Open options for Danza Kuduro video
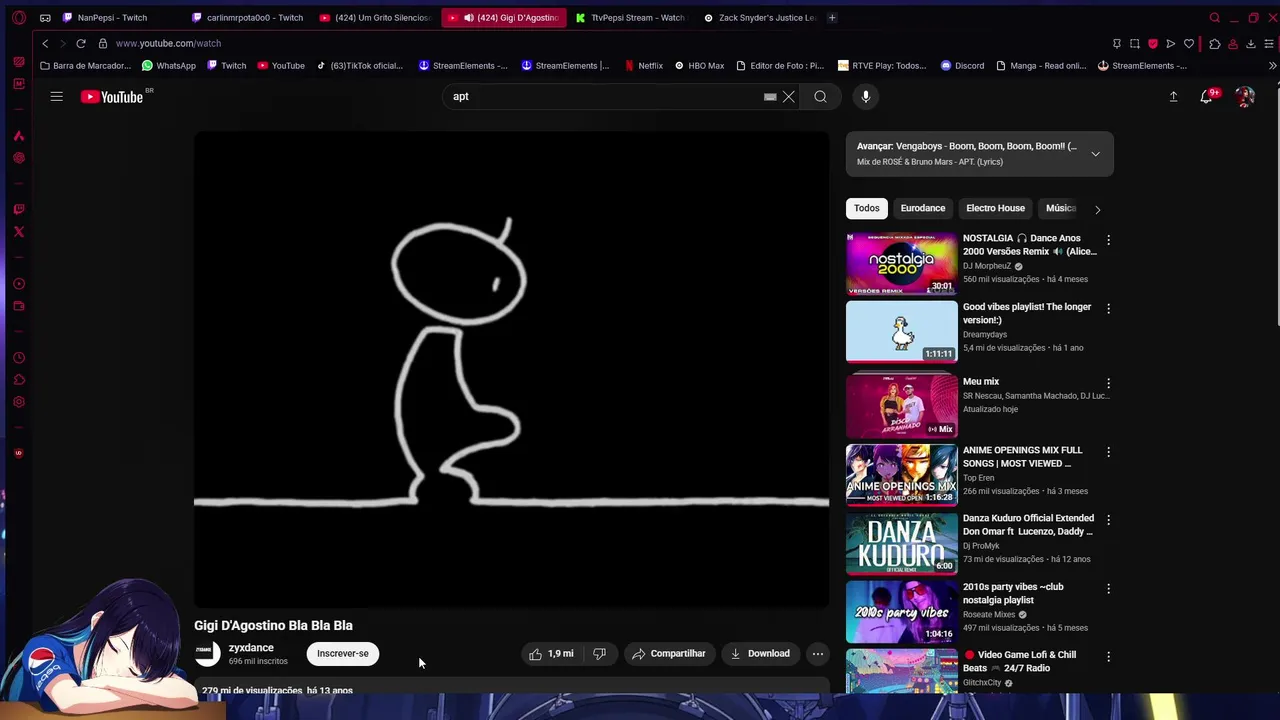Screen dimensions: 1280x720 (x=1108, y=520)
